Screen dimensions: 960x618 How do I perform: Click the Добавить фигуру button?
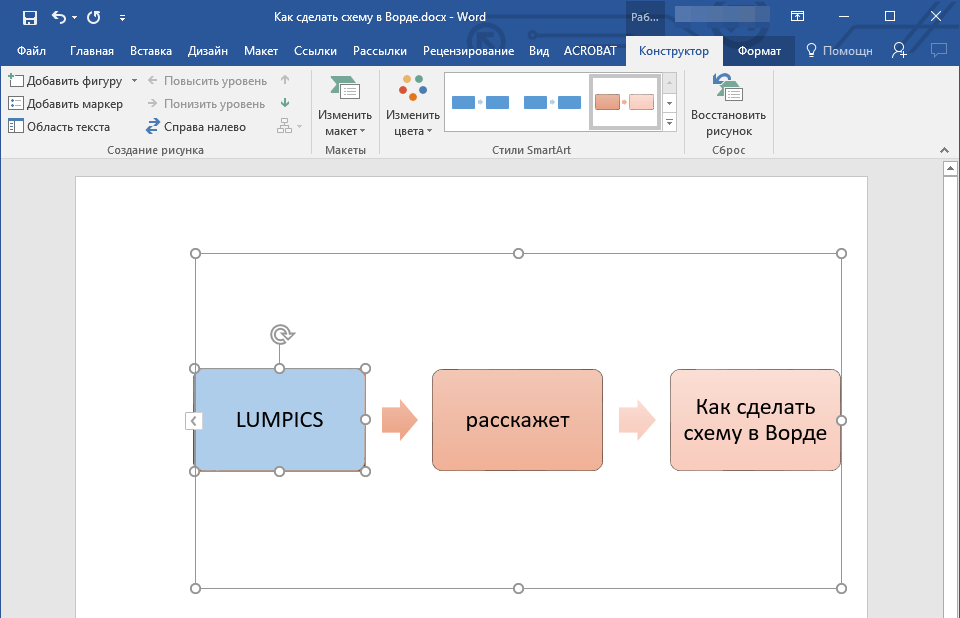[x=66, y=80]
